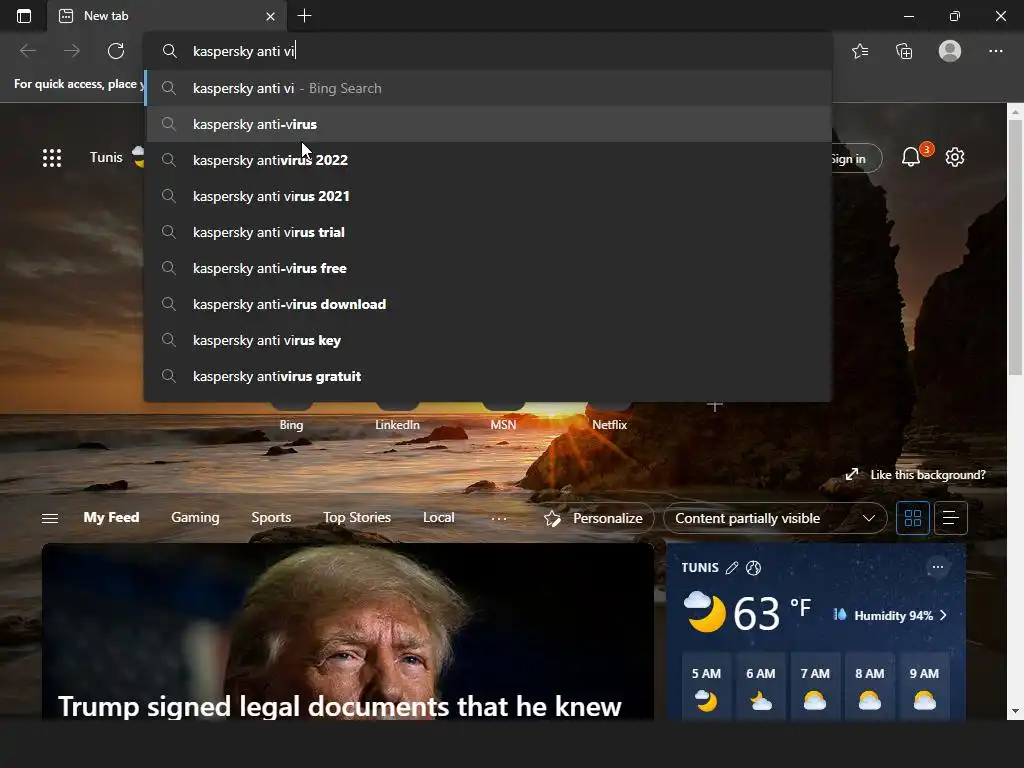
Task: Click the scrollbar up arrow
Action: click(1015, 112)
